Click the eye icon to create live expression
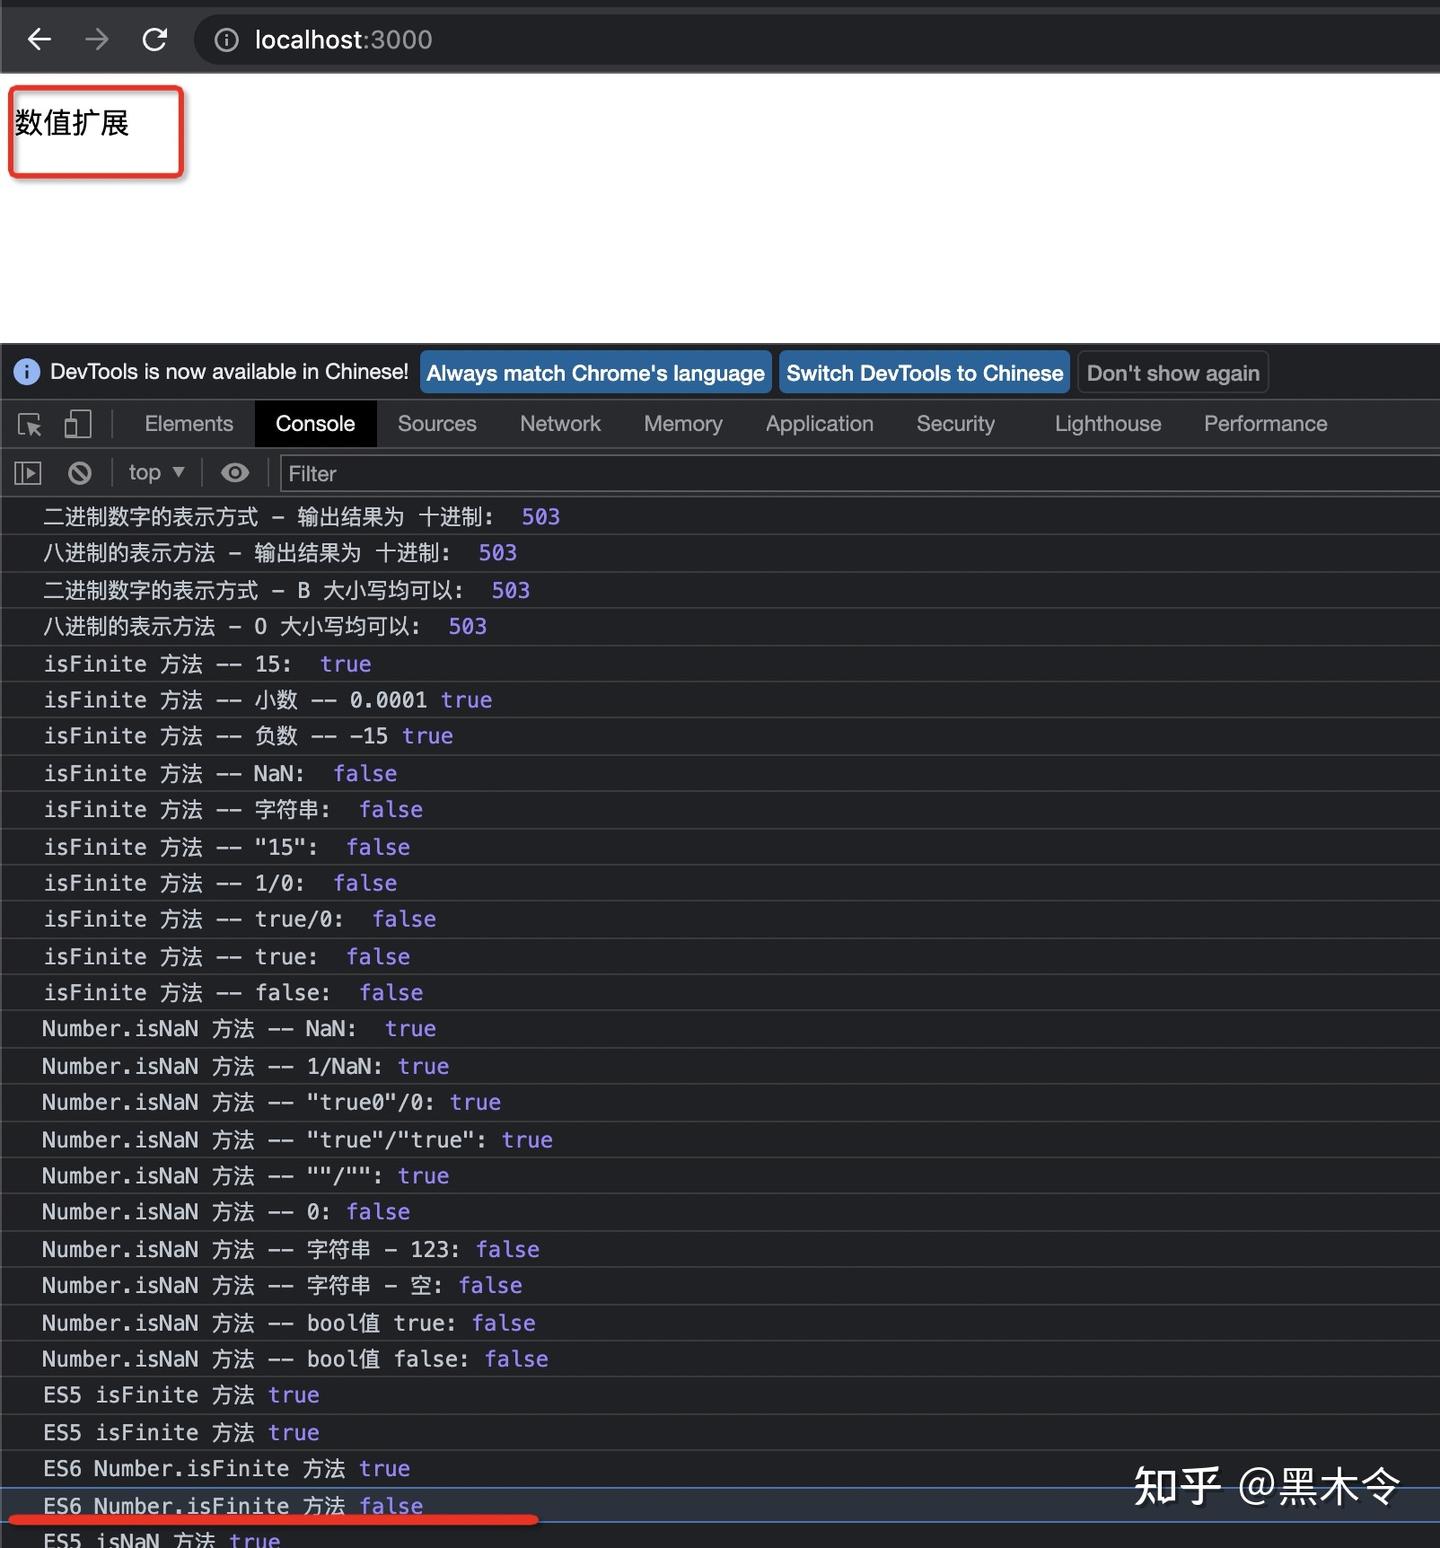Image resolution: width=1440 pixels, height=1548 pixels. tap(235, 472)
